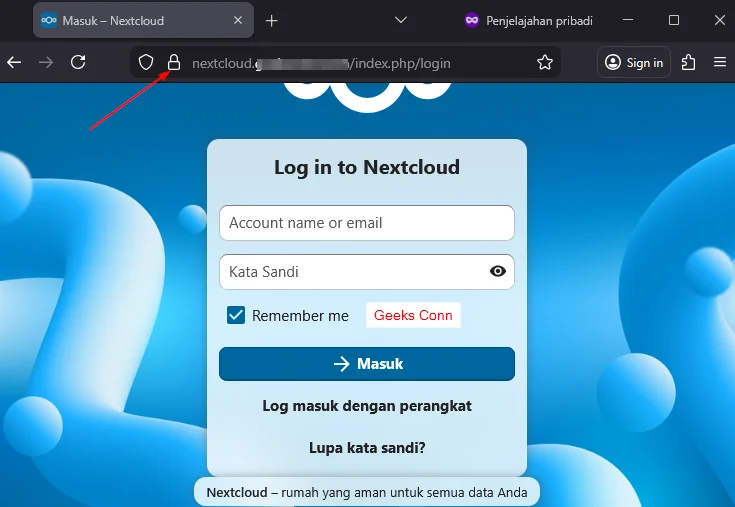This screenshot has height=507, width=735.
Task: Click the padlock site security icon
Action: 174,62
